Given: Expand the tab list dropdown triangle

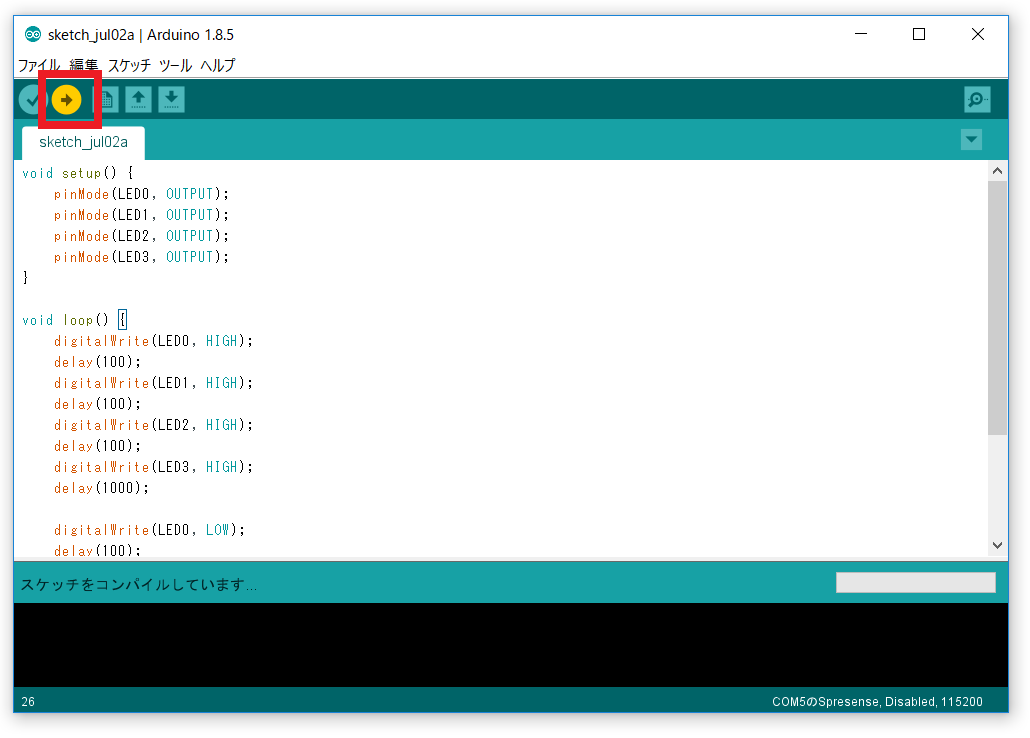Looking at the screenshot, I should pos(971,140).
